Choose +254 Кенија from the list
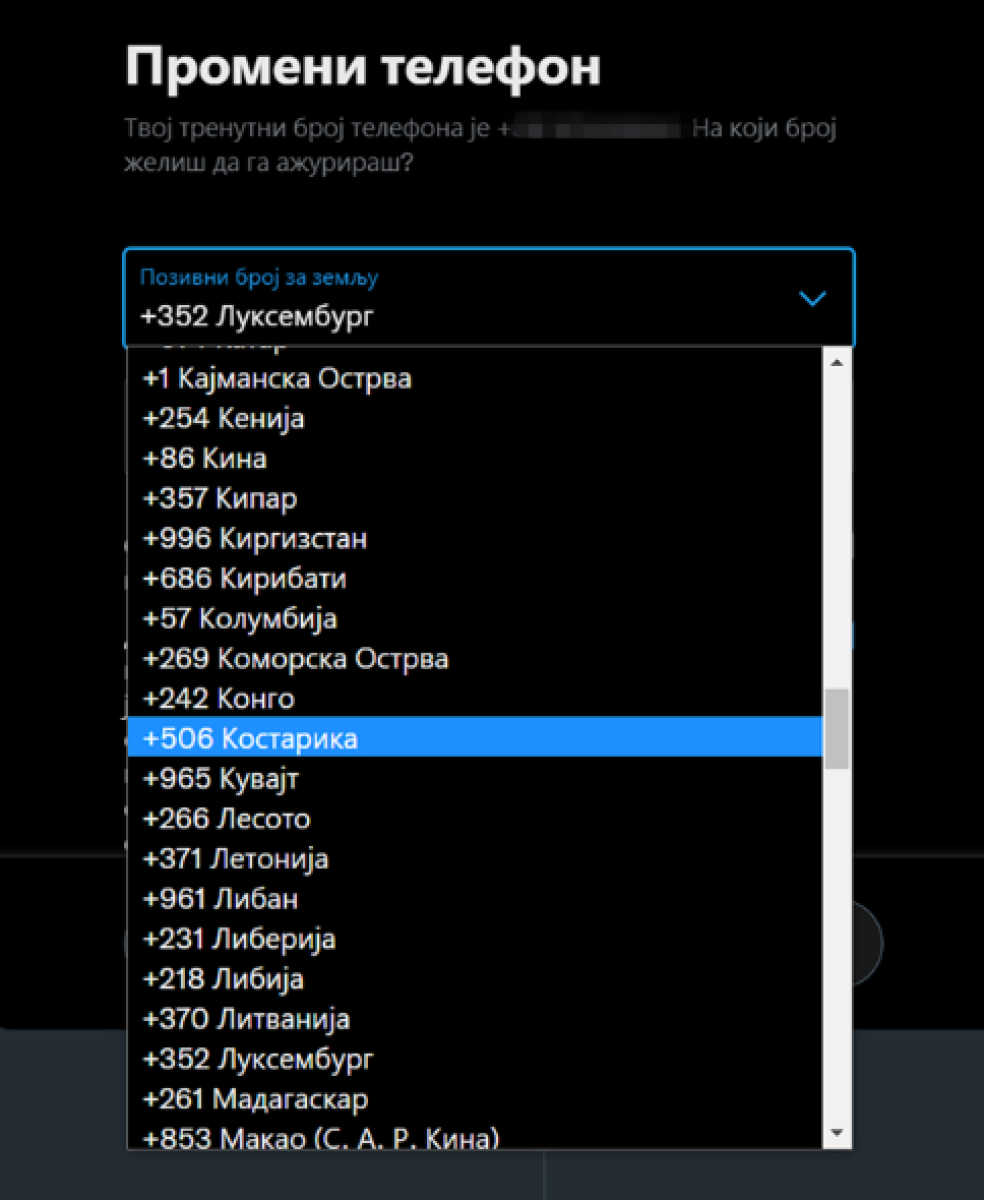This screenshot has width=984, height=1200. point(224,419)
